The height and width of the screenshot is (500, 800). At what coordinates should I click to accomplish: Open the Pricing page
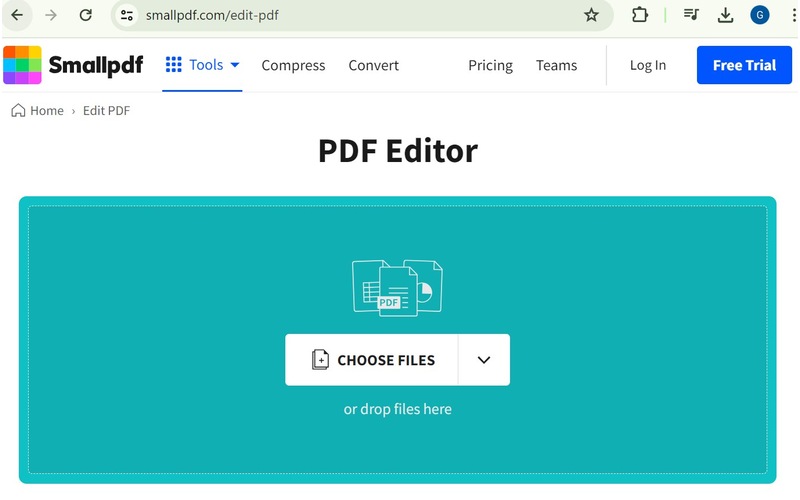coord(490,65)
